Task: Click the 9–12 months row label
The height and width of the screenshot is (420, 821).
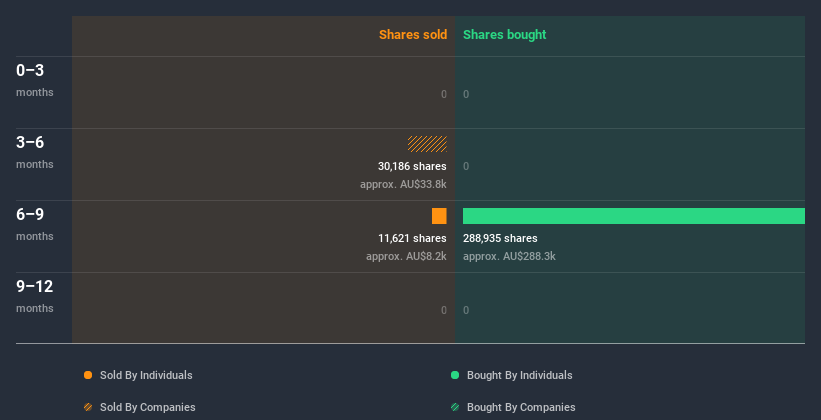Action: pos(35,296)
